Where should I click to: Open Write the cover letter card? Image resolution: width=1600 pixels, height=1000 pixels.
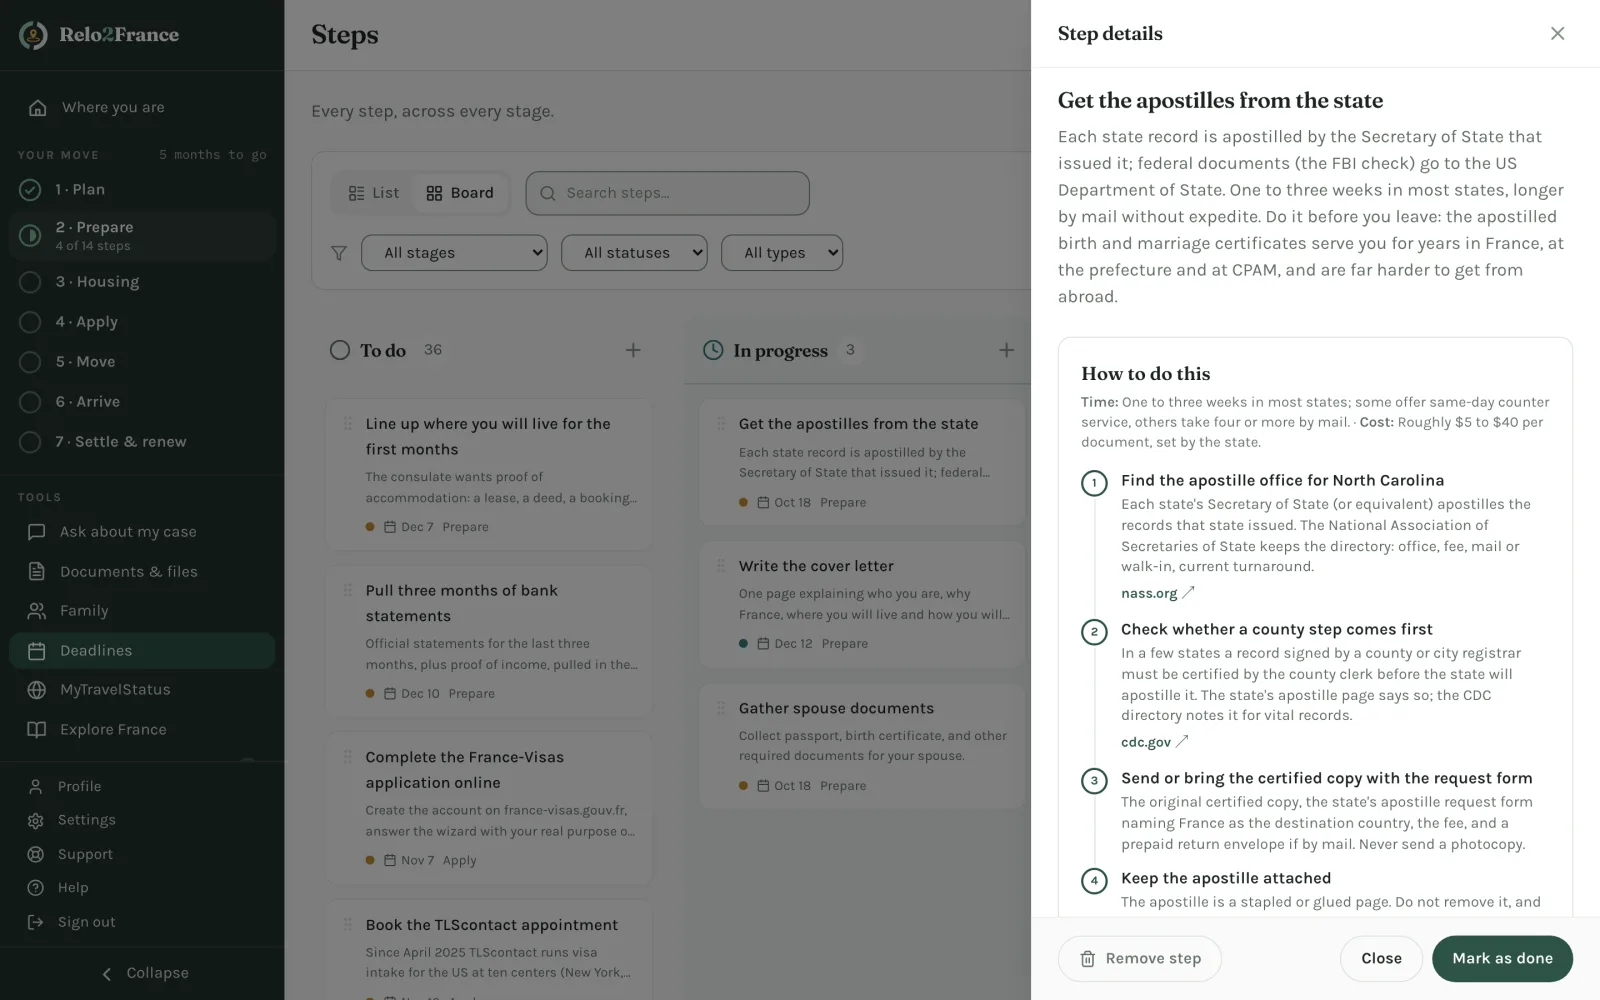[x=862, y=605]
